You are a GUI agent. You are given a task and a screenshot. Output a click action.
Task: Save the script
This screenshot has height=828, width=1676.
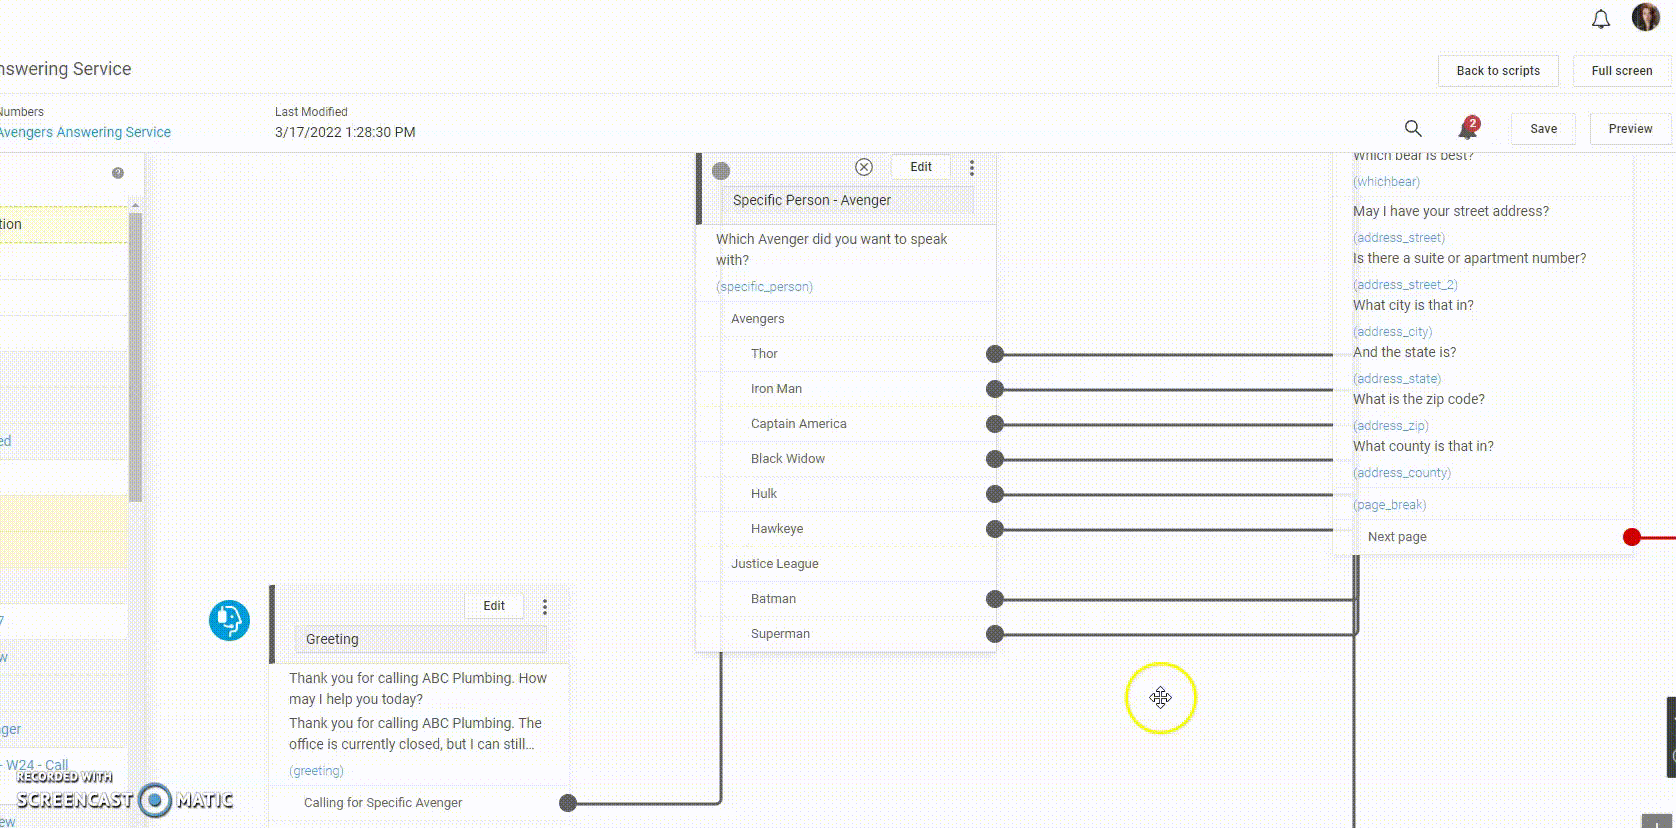pos(1543,129)
